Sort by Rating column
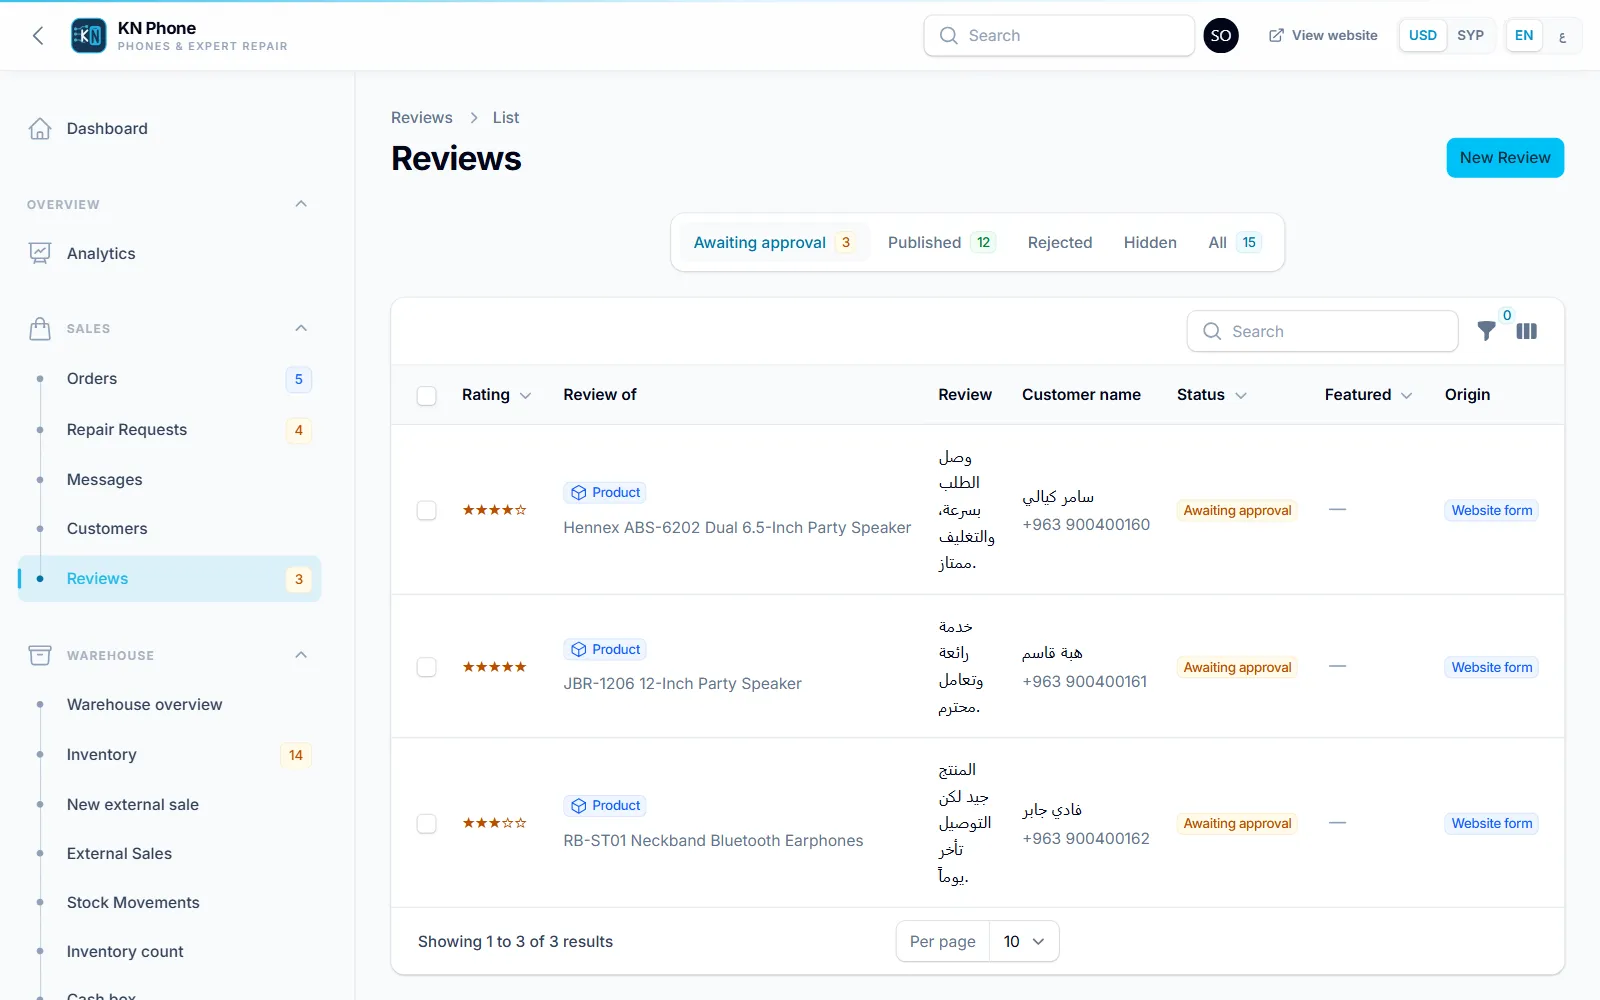 pos(496,395)
